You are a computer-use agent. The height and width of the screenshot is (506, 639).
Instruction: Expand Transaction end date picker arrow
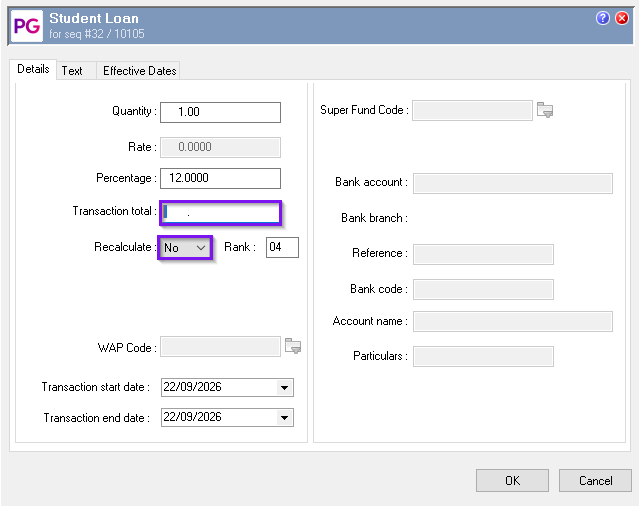tap(284, 418)
